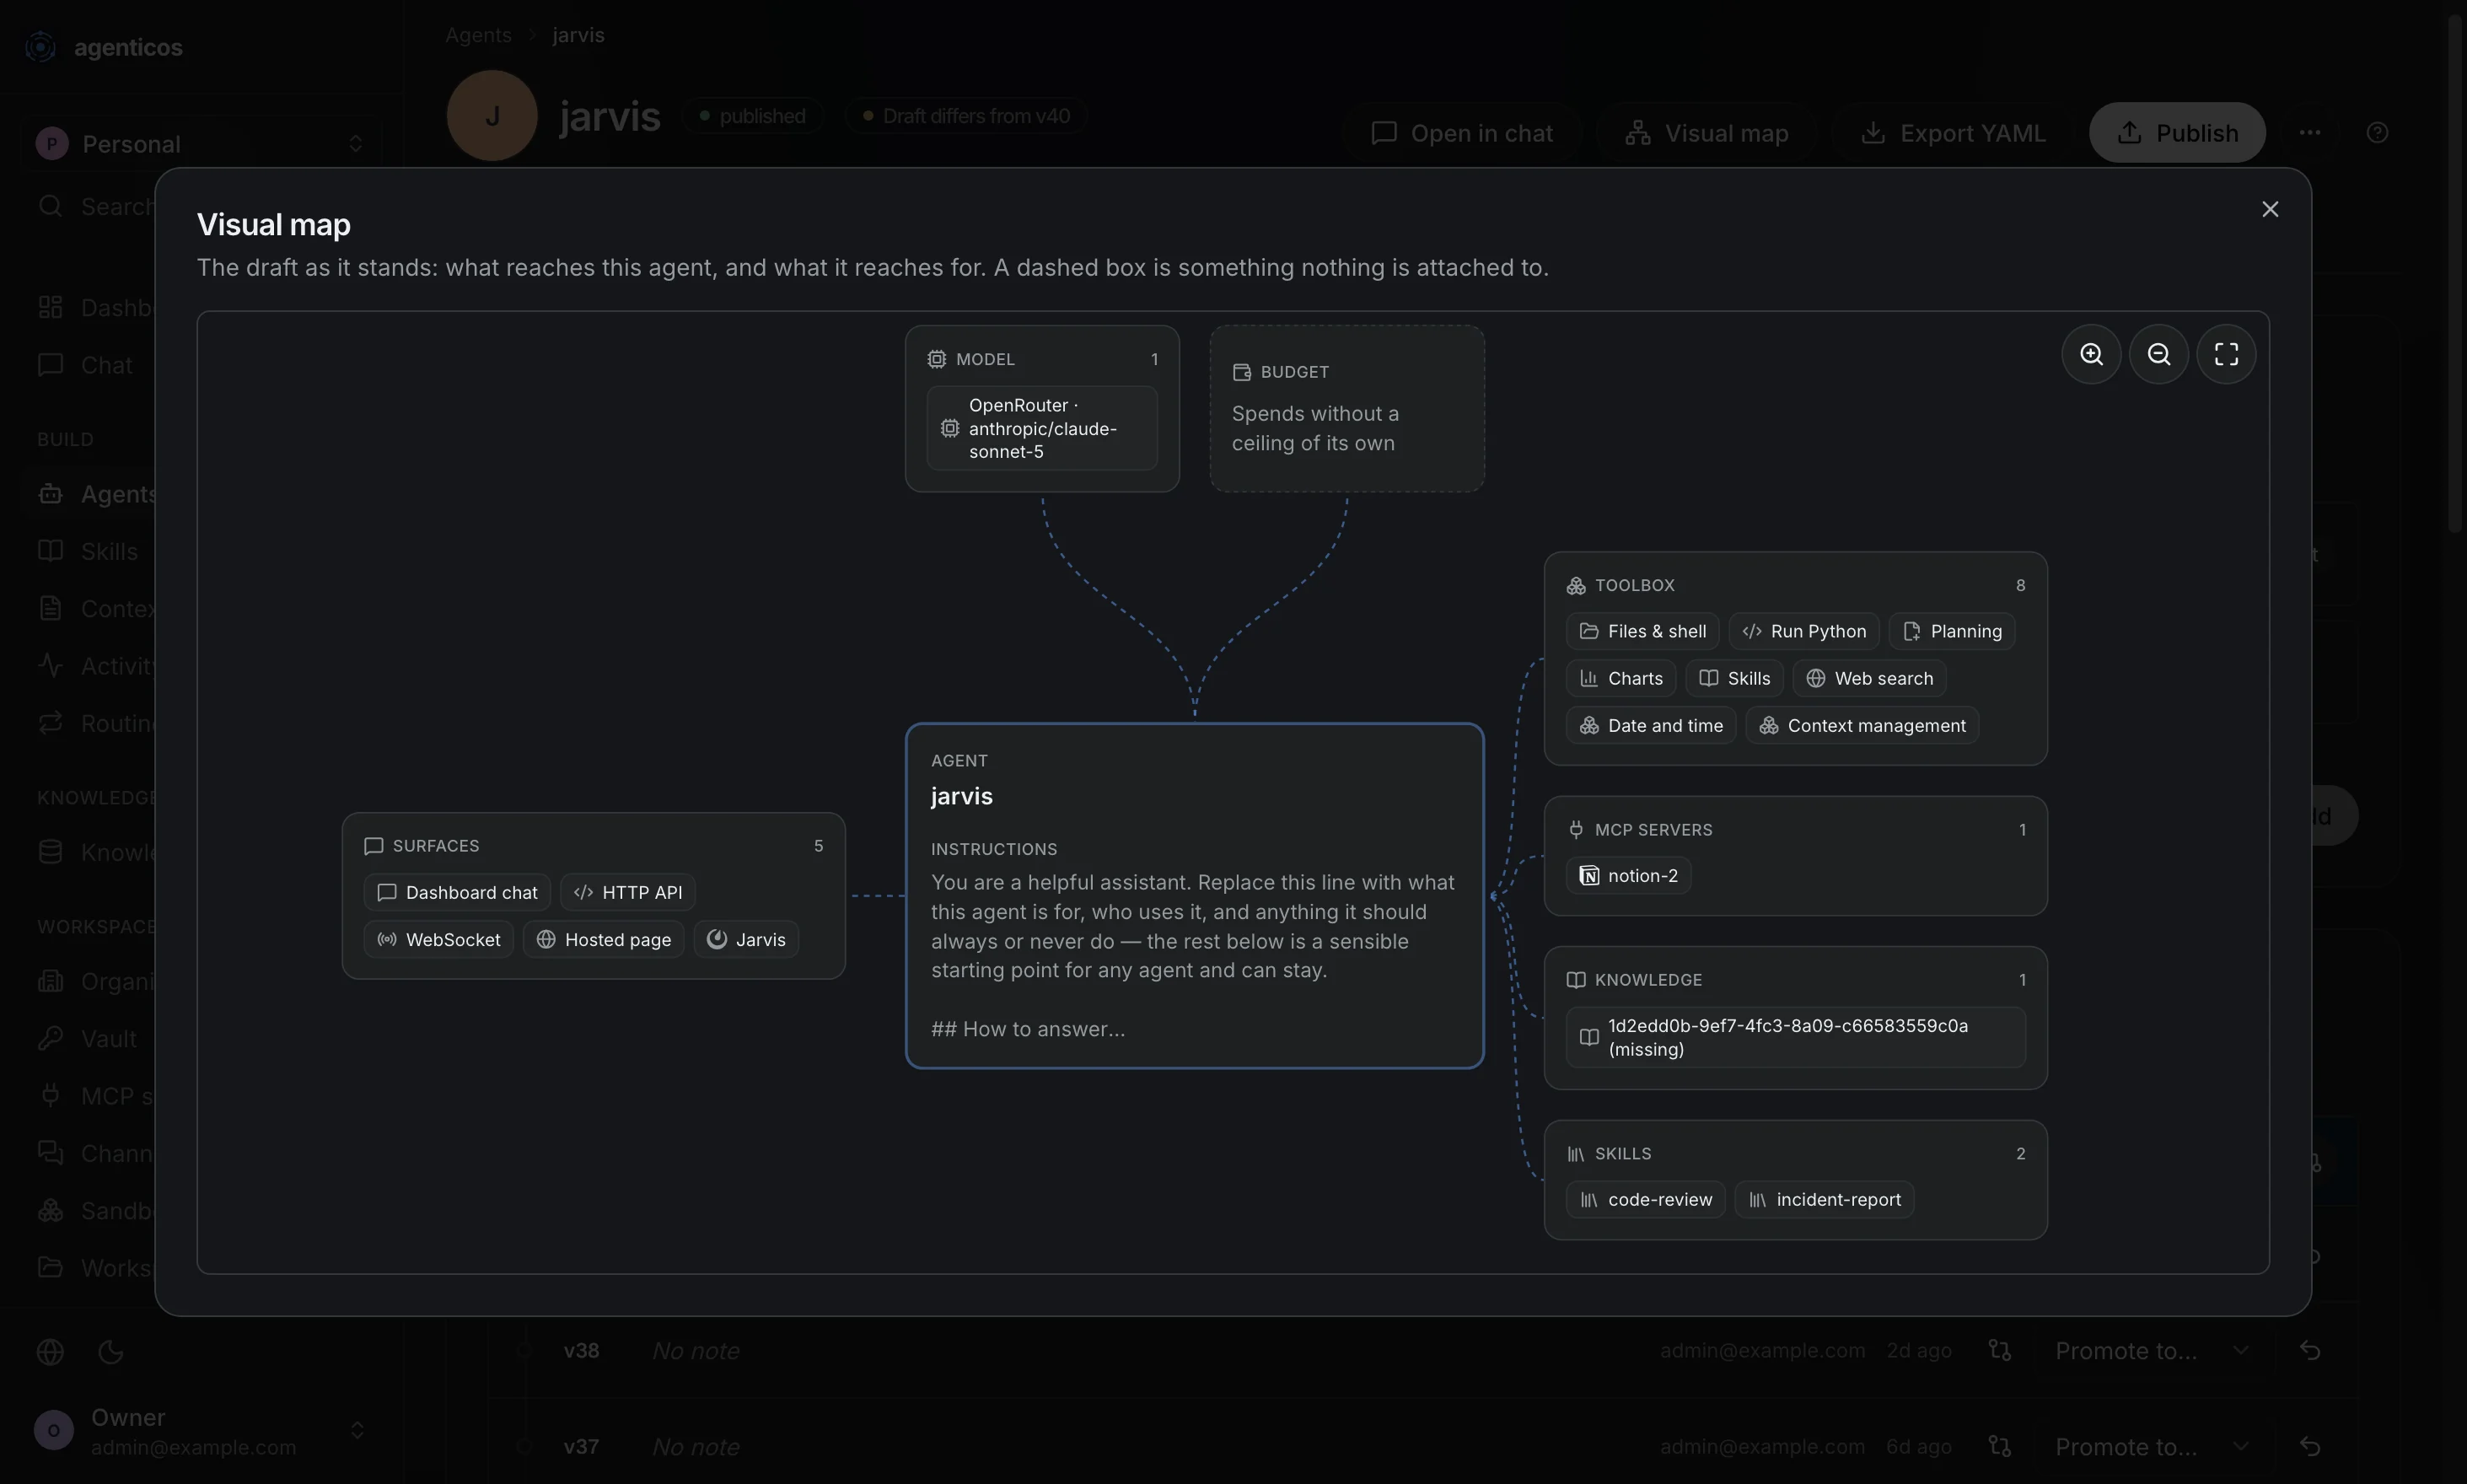Open the help icon in the header
The width and height of the screenshot is (2467, 1484).
click(x=2378, y=132)
